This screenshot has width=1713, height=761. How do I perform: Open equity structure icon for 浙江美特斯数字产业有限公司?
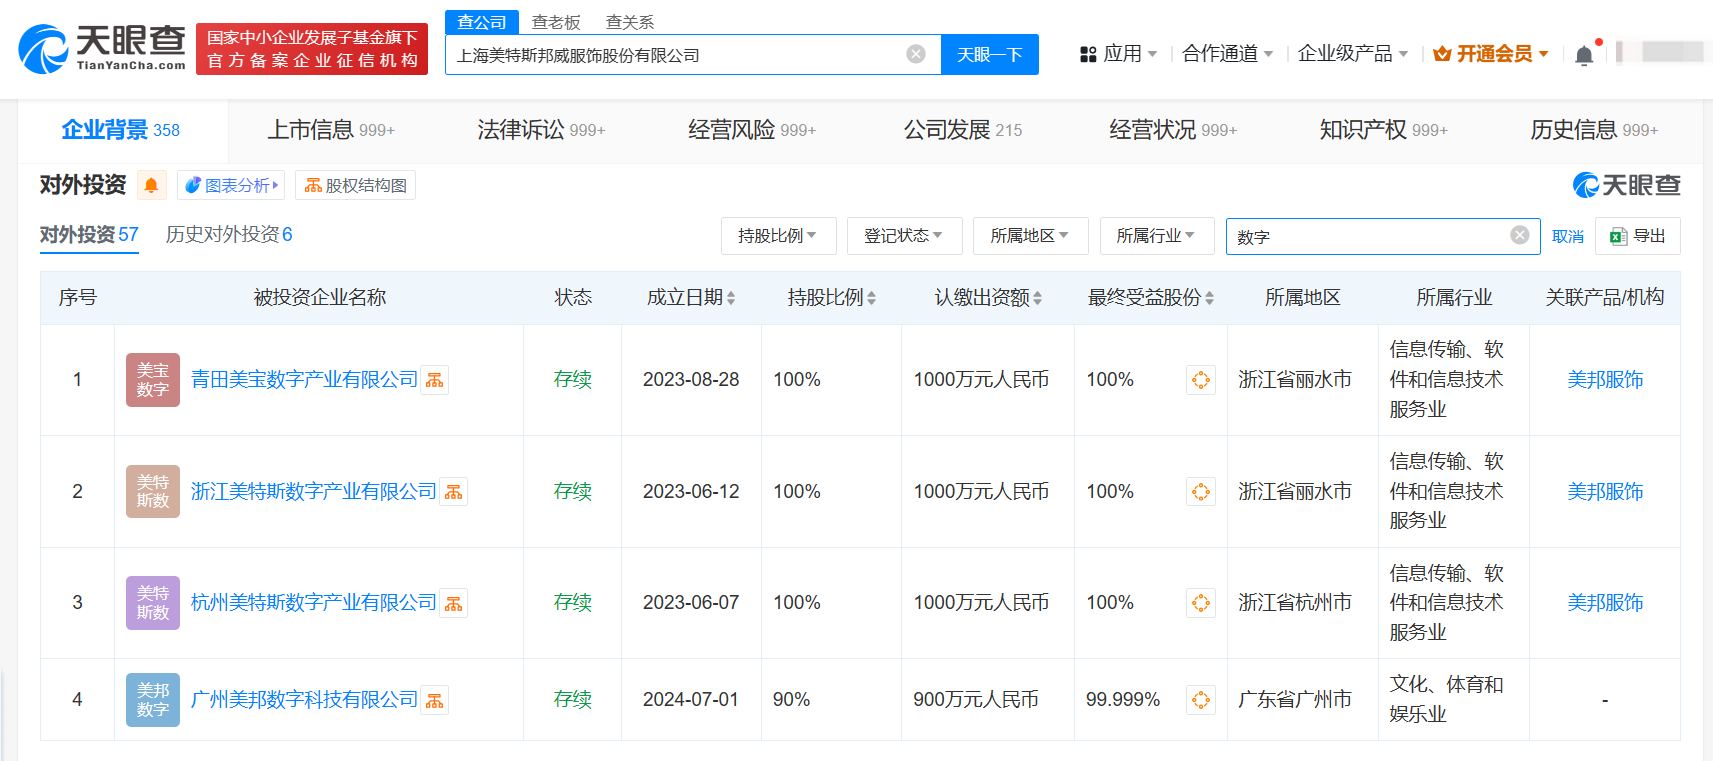pos(454,492)
